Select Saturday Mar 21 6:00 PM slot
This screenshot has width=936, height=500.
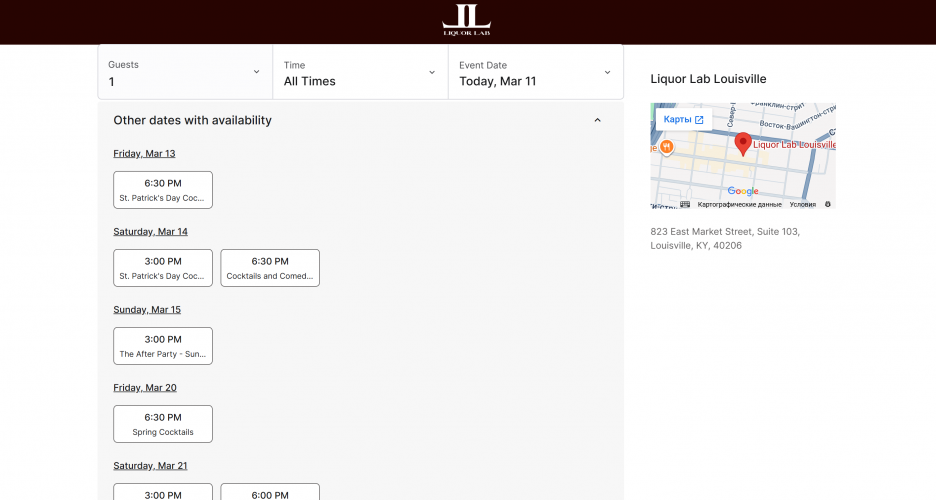270,492
